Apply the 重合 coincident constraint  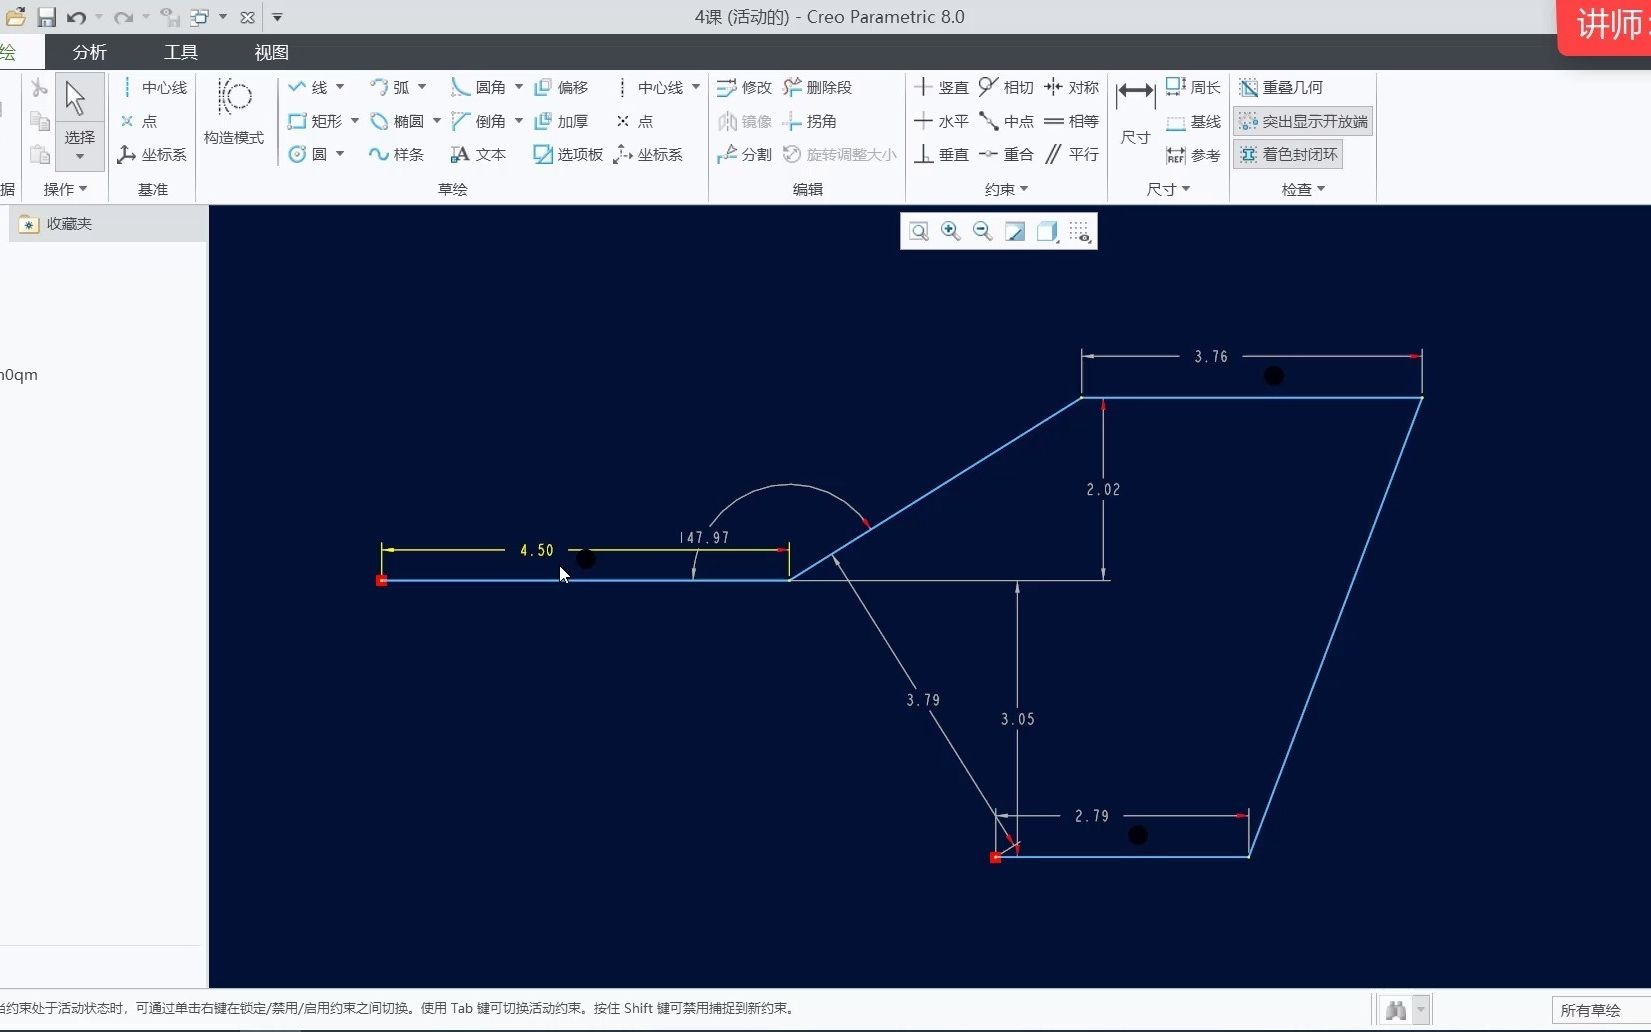click(x=1006, y=154)
